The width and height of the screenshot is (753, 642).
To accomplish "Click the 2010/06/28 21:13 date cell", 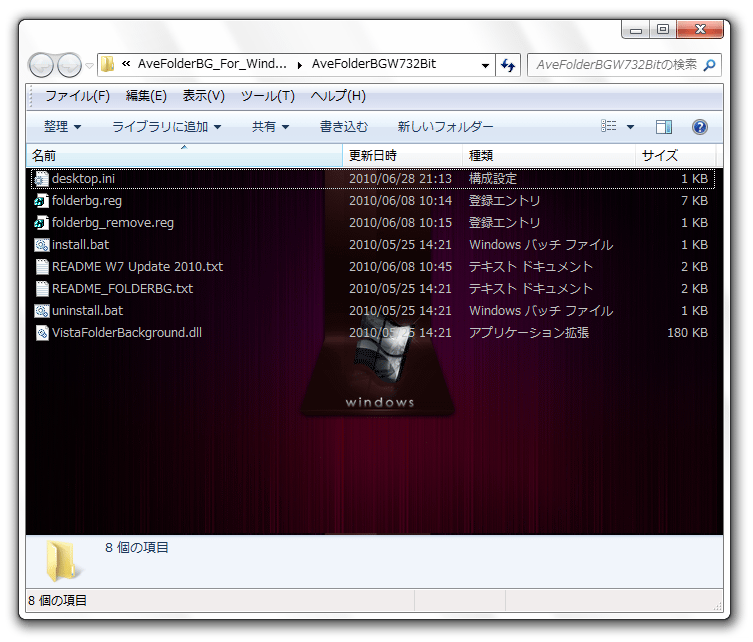I will tap(401, 179).
